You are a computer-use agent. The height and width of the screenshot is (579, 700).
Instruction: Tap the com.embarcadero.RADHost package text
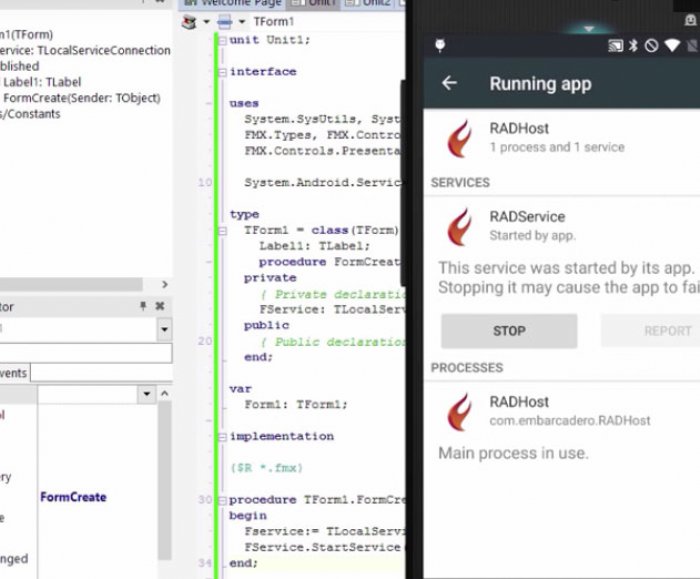coord(570,421)
